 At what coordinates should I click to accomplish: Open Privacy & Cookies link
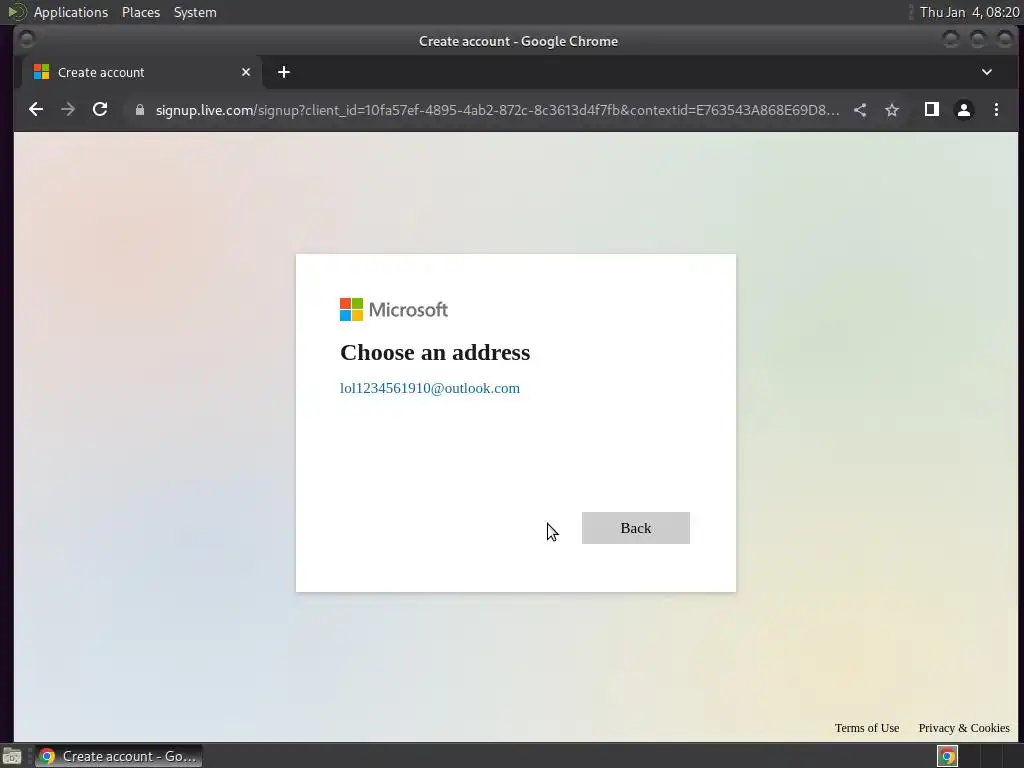coord(964,728)
